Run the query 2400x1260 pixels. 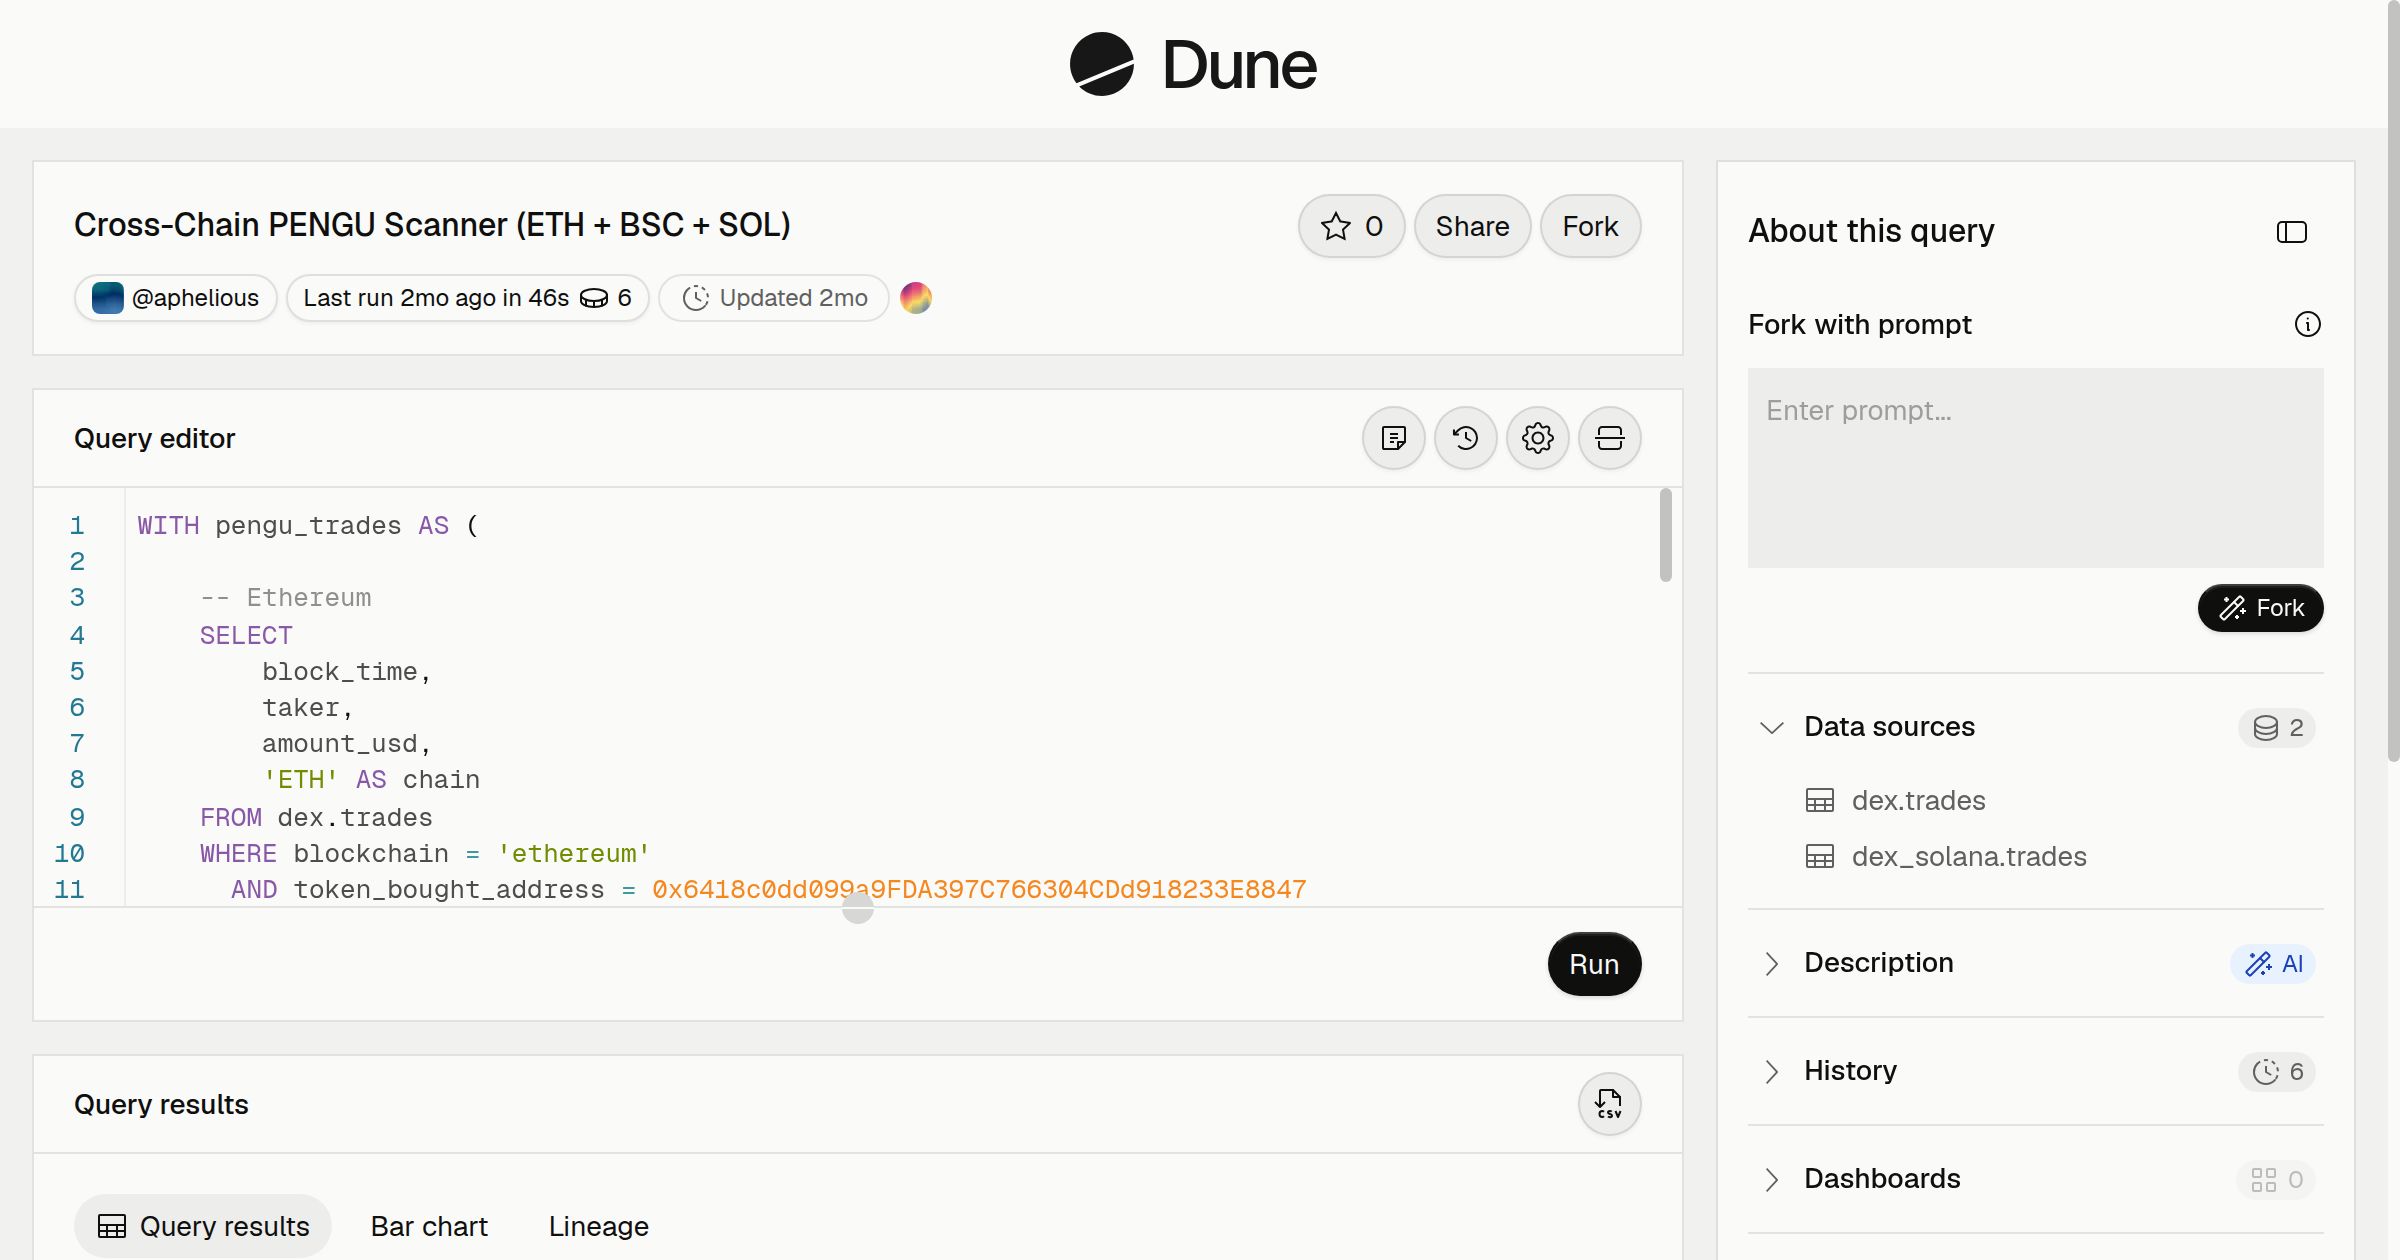click(x=1594, y=964)
